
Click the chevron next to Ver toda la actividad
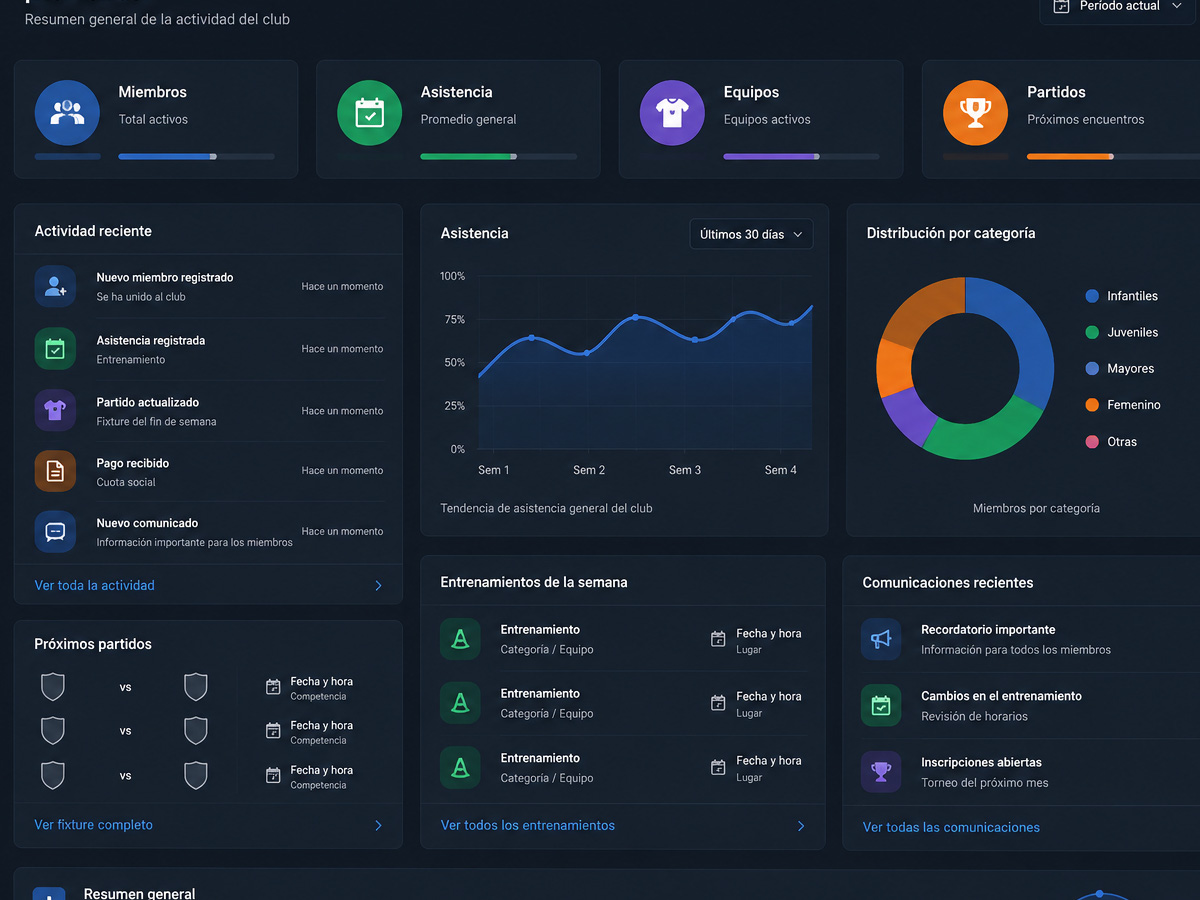click(x=378, y=586)
